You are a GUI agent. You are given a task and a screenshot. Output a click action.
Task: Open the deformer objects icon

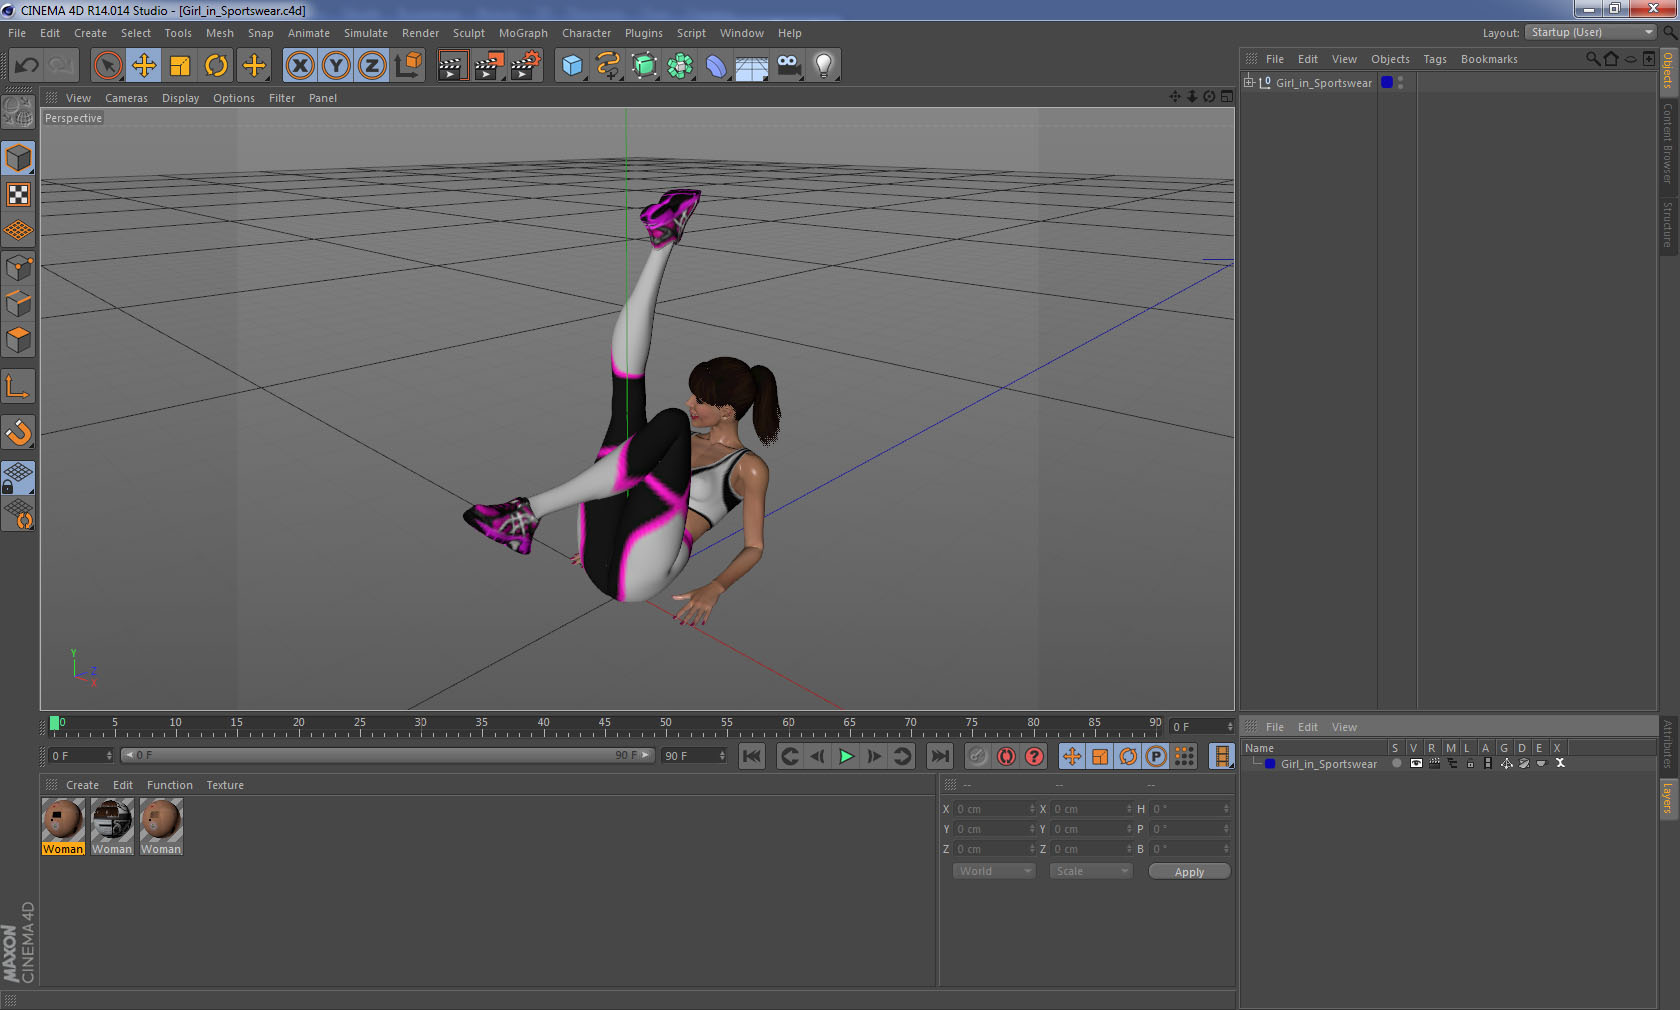(x=716, y=66)
